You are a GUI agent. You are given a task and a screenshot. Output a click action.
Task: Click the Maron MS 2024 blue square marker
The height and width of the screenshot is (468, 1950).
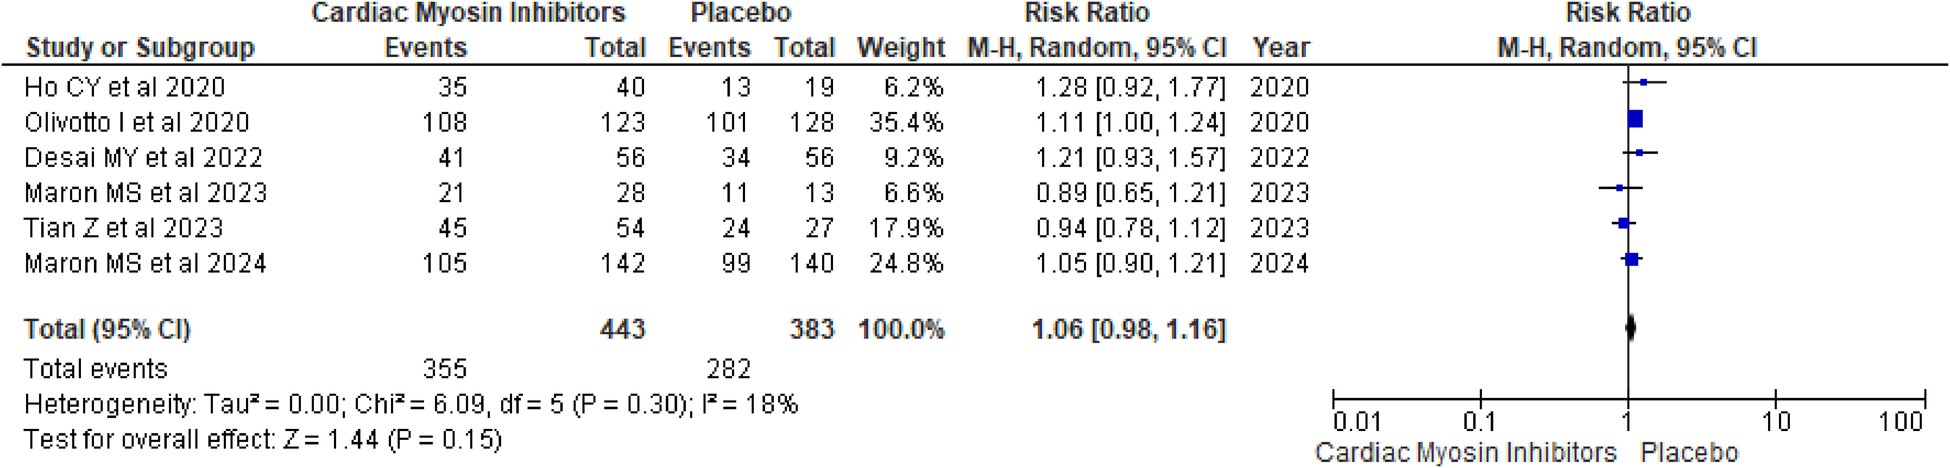(1631, 260)
